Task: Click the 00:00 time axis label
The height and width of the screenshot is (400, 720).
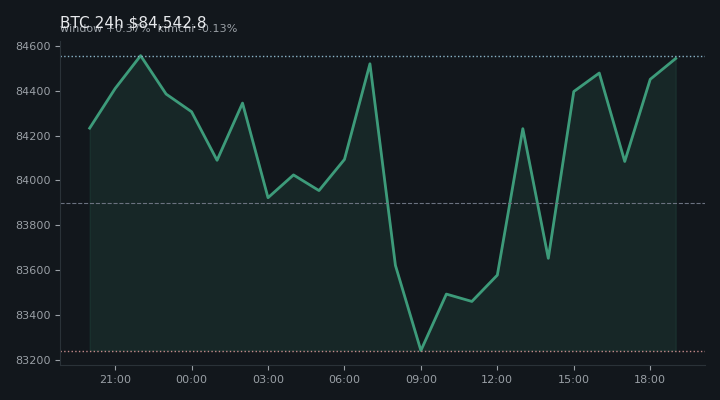Action: pyautogui.click(x=191, y=379)
